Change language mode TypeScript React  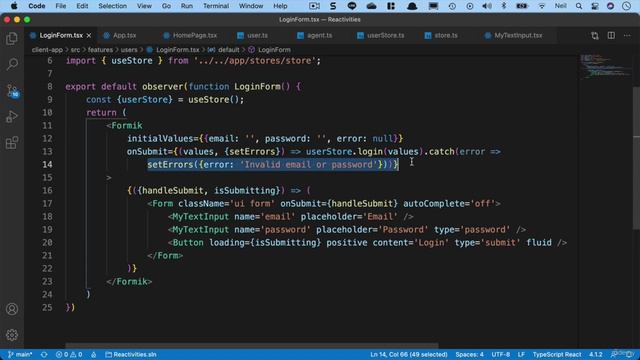tap(557, 354)
